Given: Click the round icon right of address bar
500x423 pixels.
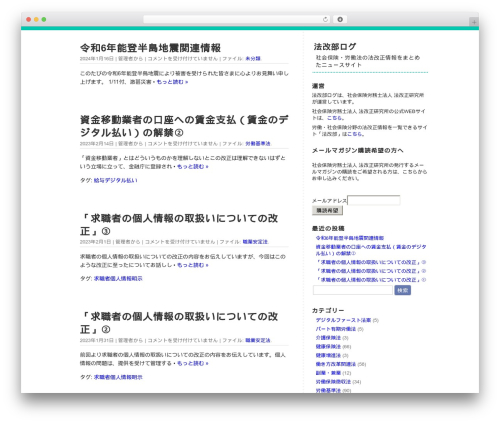Looking at the screenshot, I should pos(340,19).
